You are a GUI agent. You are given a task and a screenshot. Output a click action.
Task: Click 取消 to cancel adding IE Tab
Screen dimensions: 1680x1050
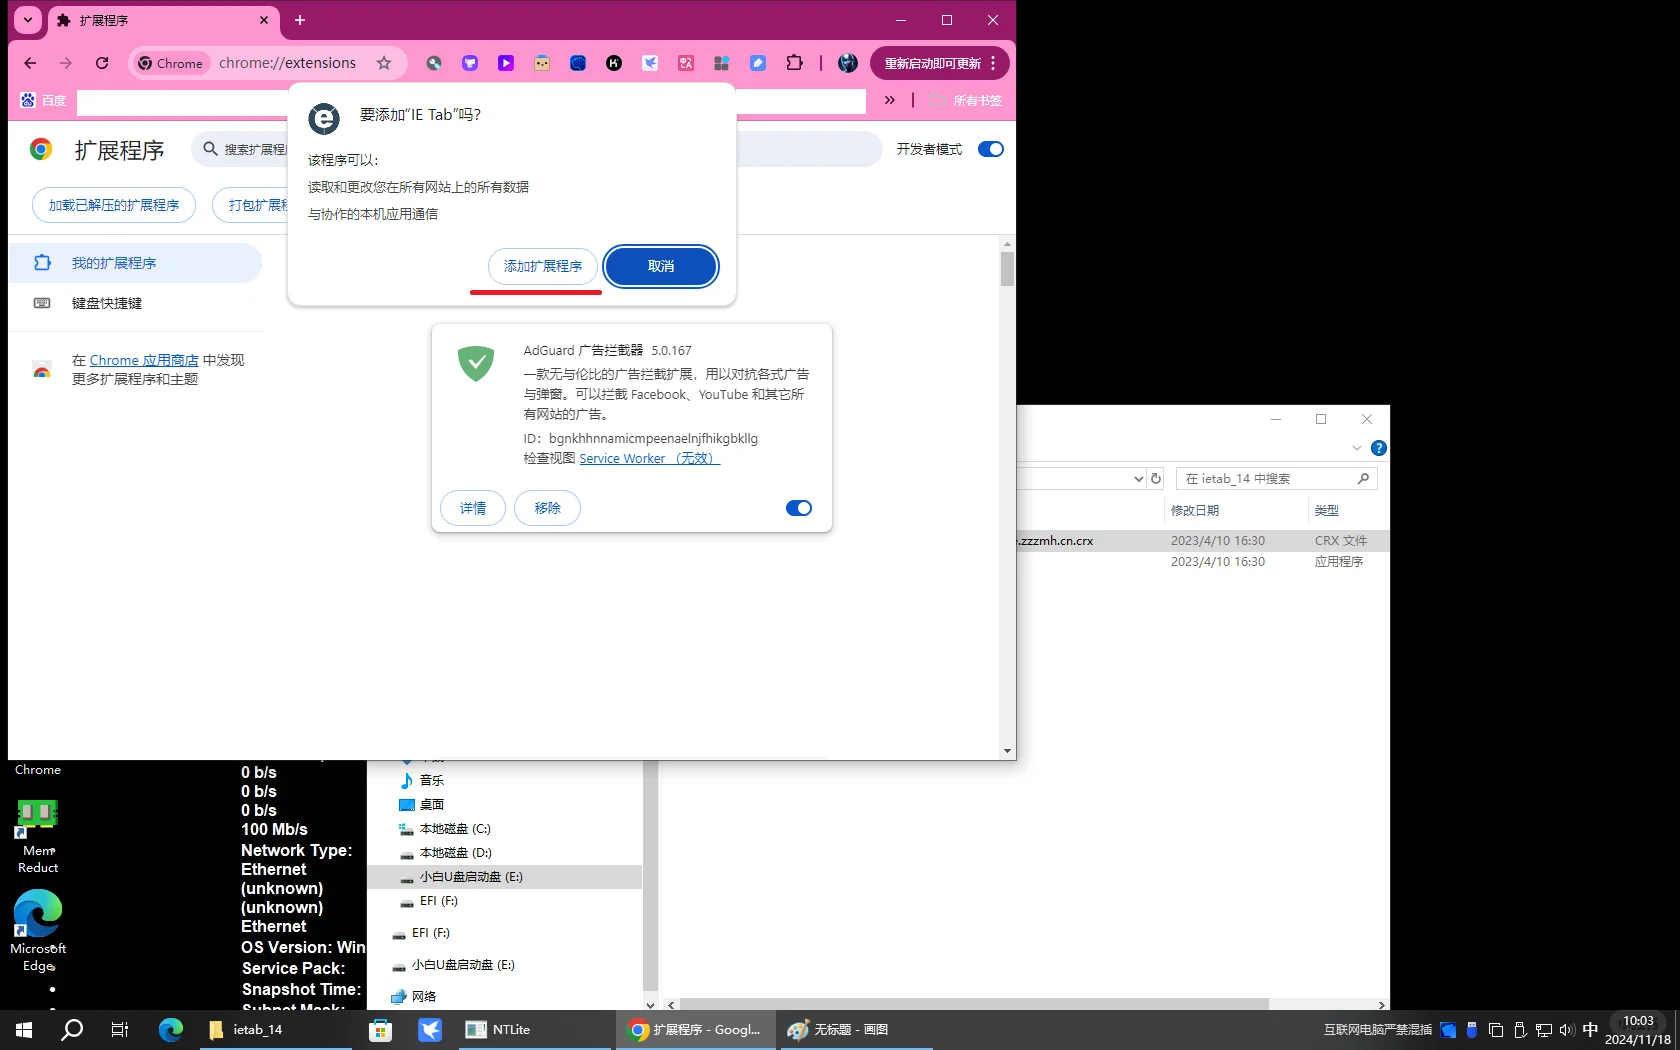click(x=661, y=266)
